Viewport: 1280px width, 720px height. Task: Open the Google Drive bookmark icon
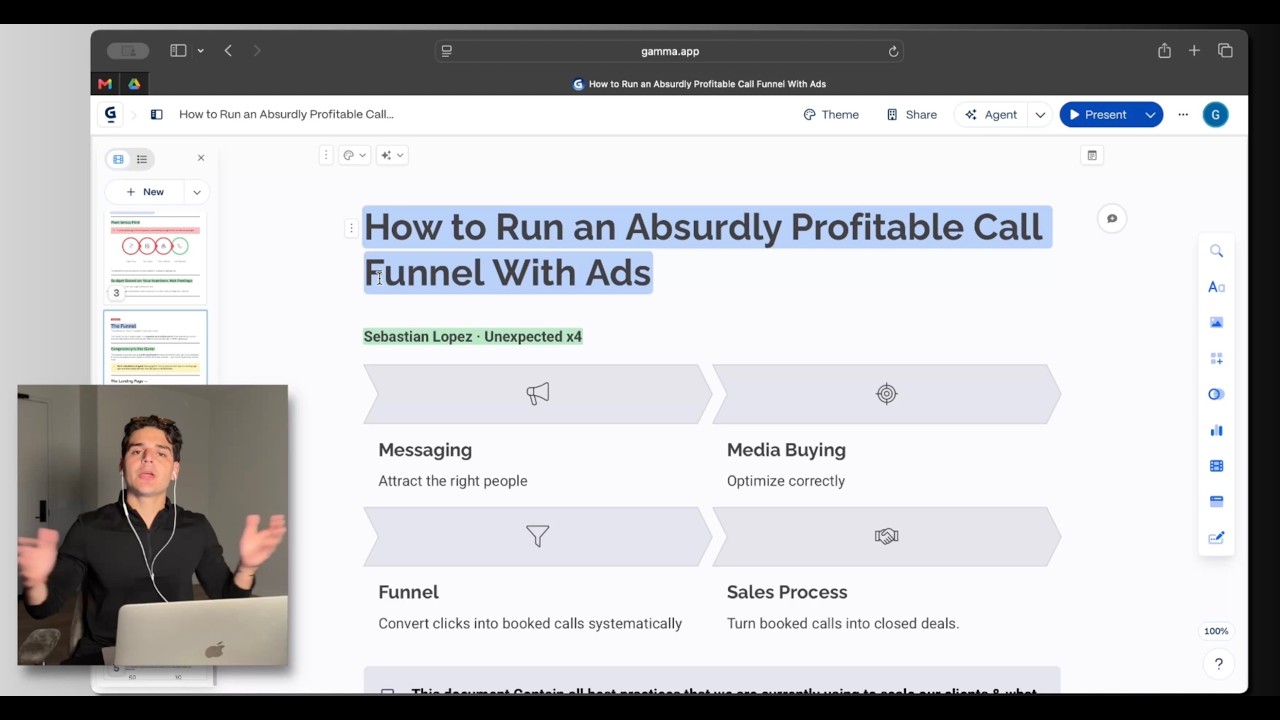pyautogui.click(x=134, y=84)
